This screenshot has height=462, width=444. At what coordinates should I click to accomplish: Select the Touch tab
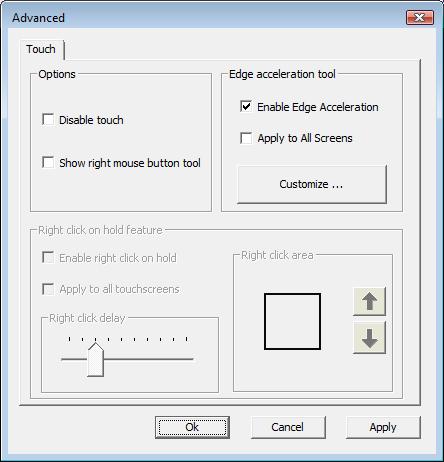[41, 49]
